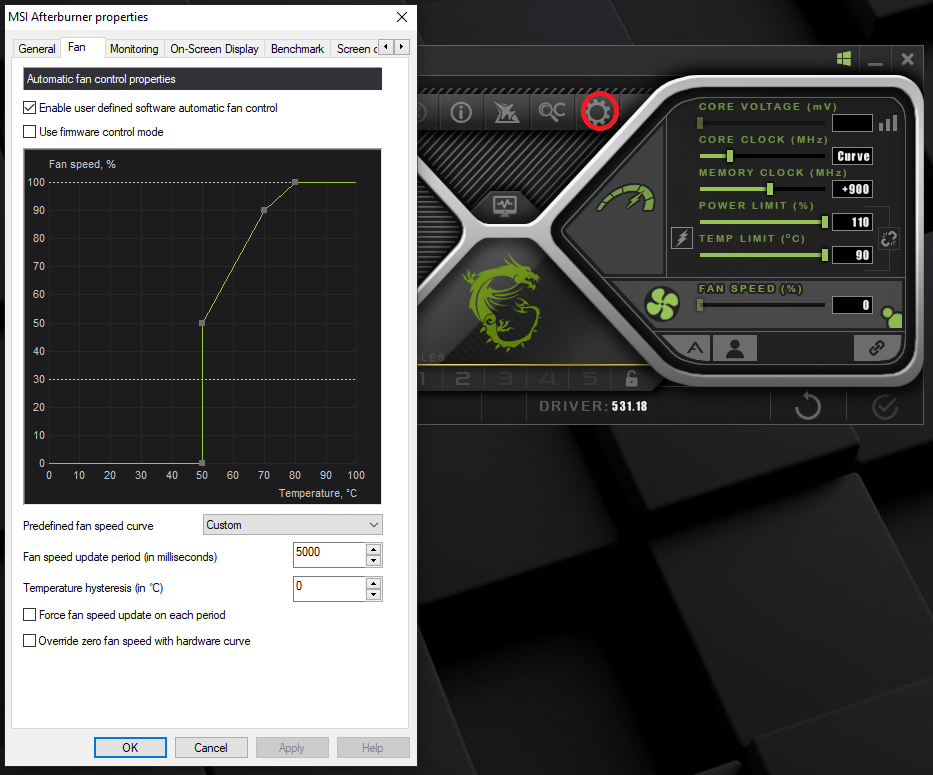Click the OK button
The image size is (933, 775).
pyautogui.click(x=130, y=748)
